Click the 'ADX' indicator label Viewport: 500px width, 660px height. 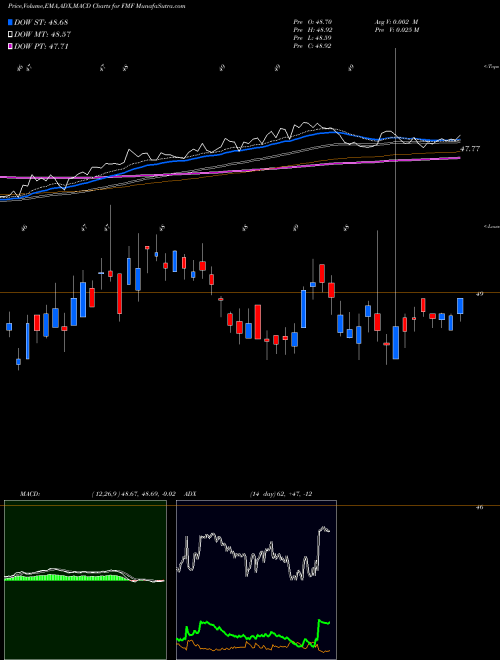coord(190,494)
